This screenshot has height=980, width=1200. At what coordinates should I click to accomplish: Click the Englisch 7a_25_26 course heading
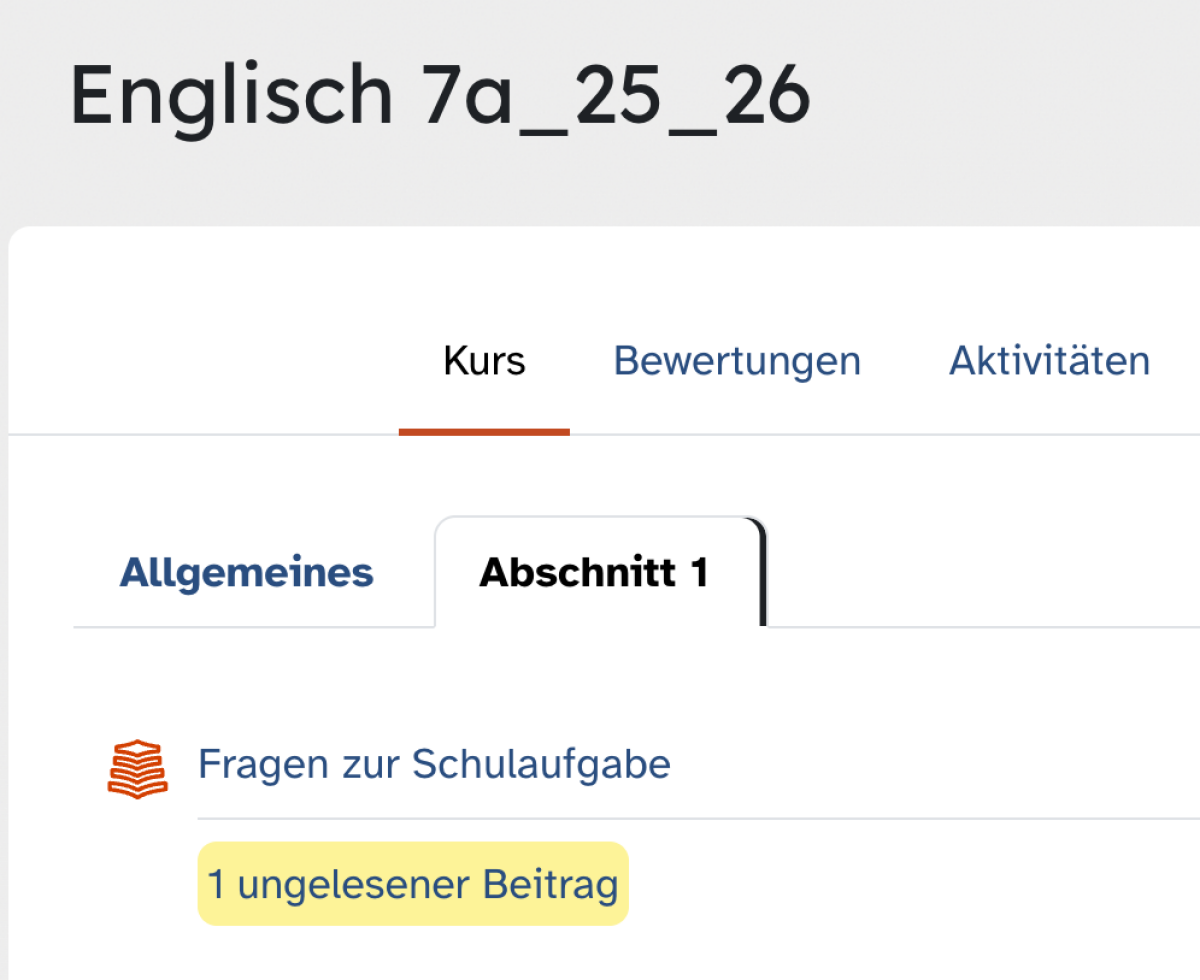pyautogui.click(x=440, y=95)
